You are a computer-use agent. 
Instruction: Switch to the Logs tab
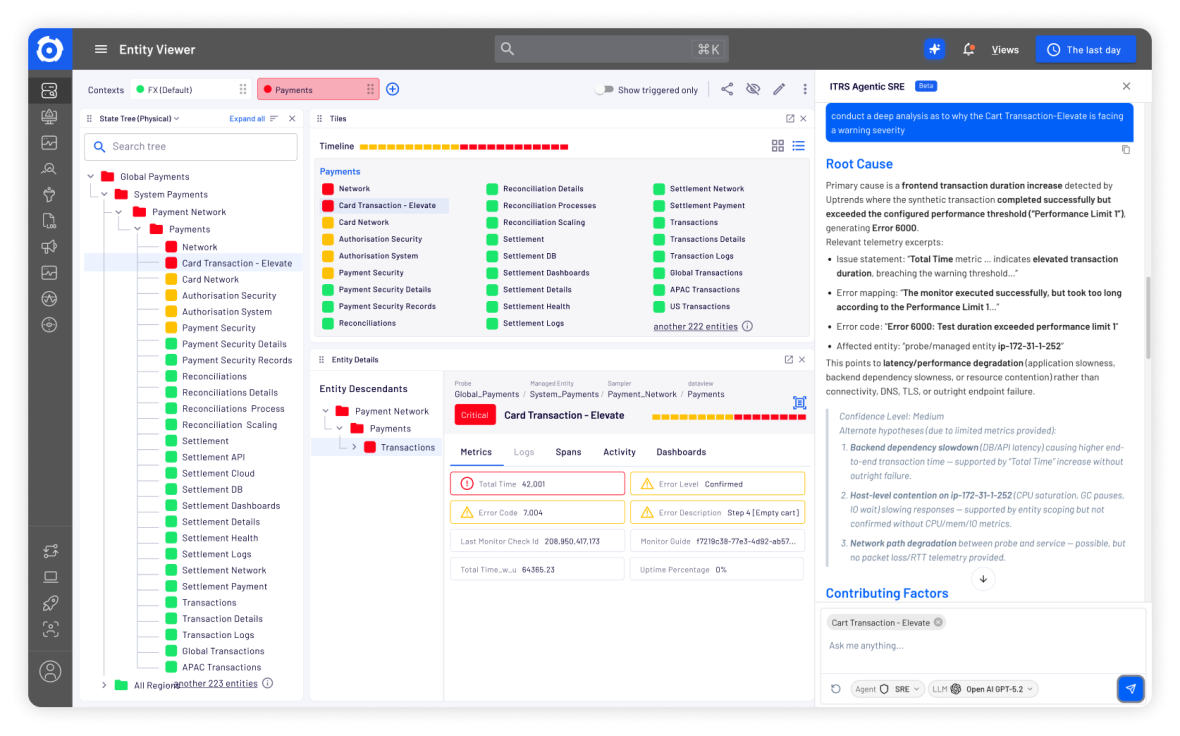pyautogui.click(x=524, y=451)
